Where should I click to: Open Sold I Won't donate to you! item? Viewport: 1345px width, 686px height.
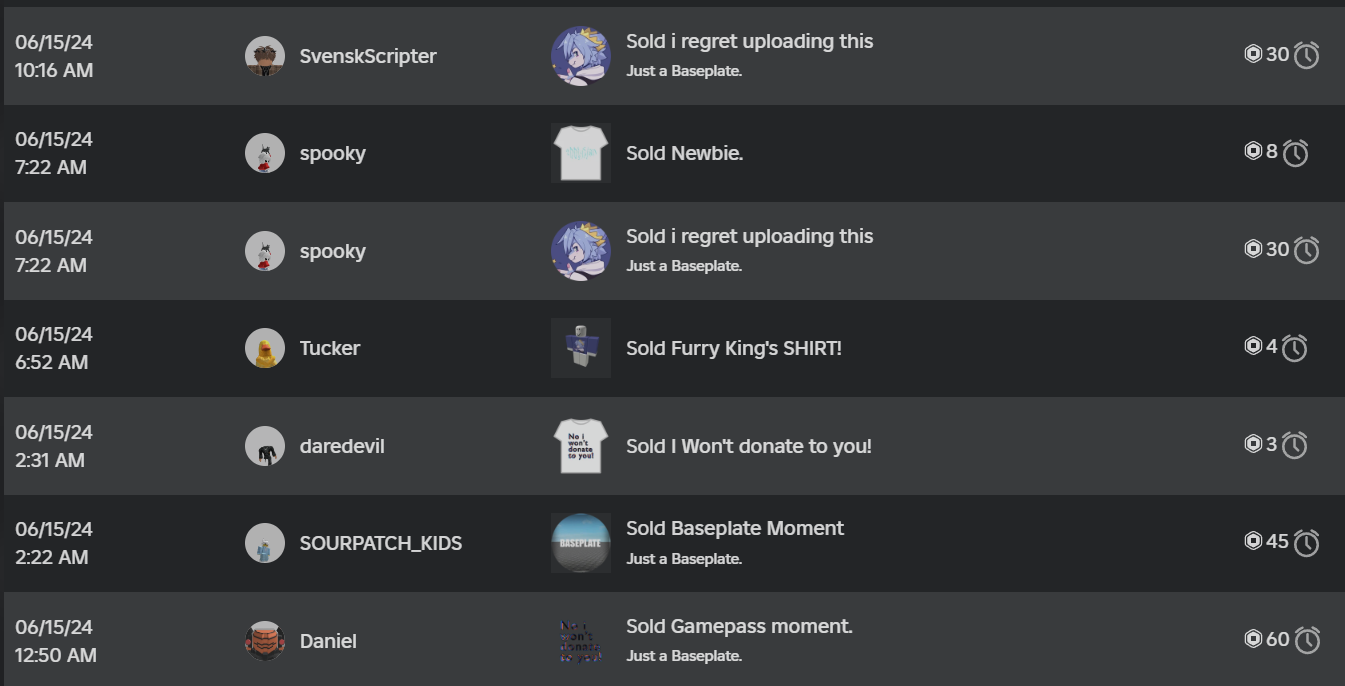pyautogui.click(x=749, y=446)
